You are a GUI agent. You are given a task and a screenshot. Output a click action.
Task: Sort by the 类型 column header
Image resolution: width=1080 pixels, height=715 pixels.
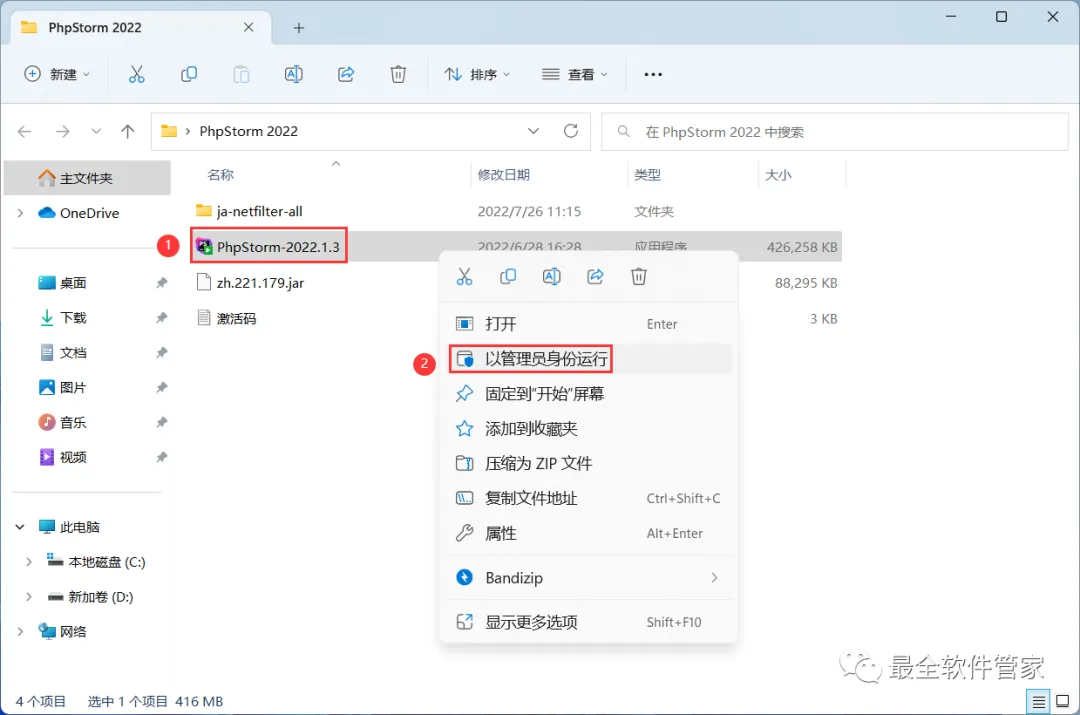pos(647,175)
